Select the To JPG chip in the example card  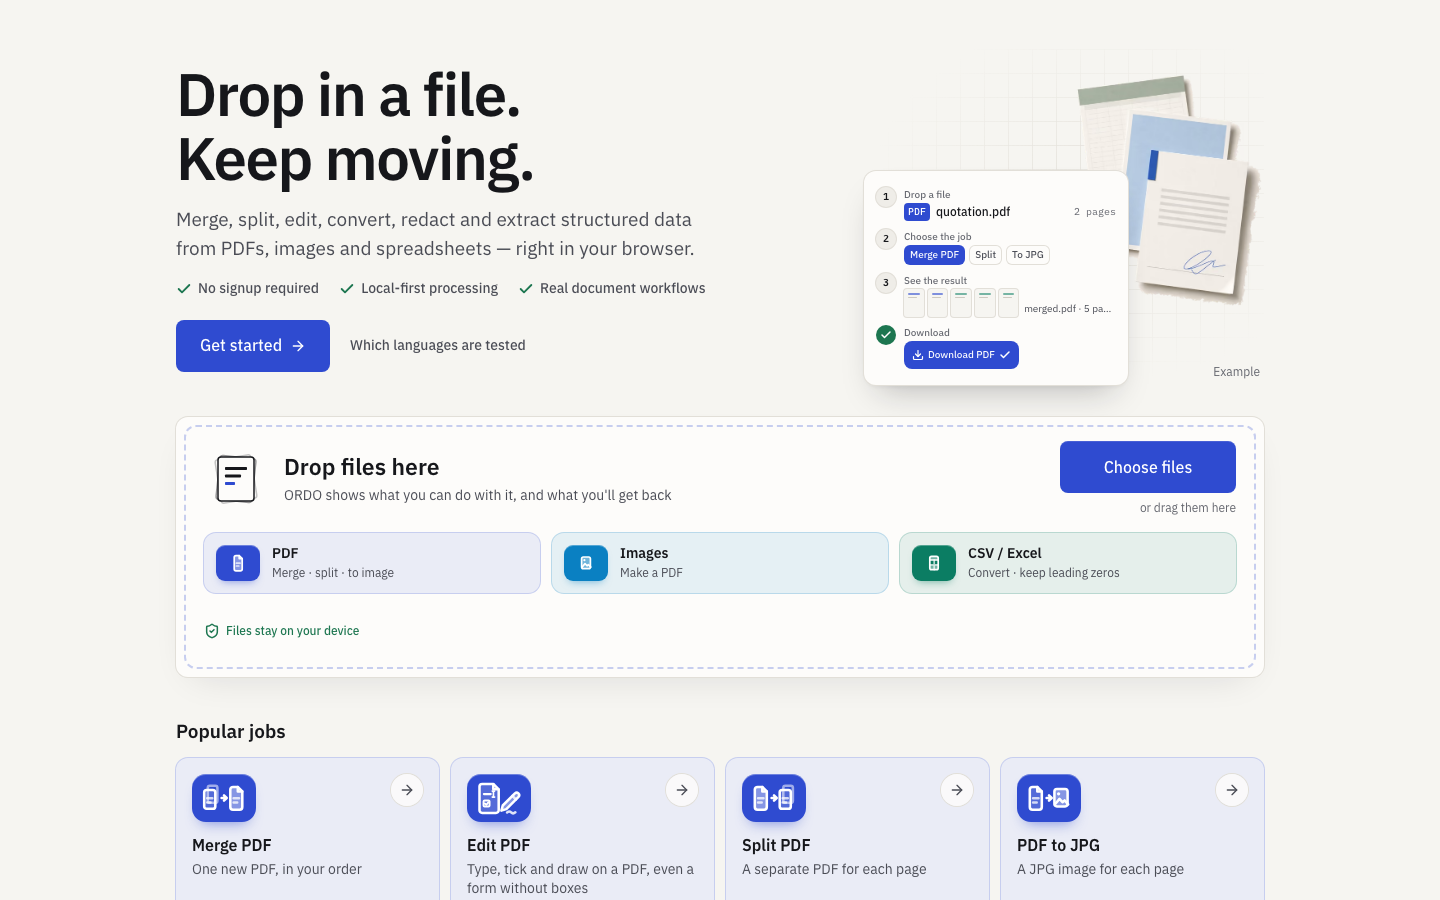1028,255
